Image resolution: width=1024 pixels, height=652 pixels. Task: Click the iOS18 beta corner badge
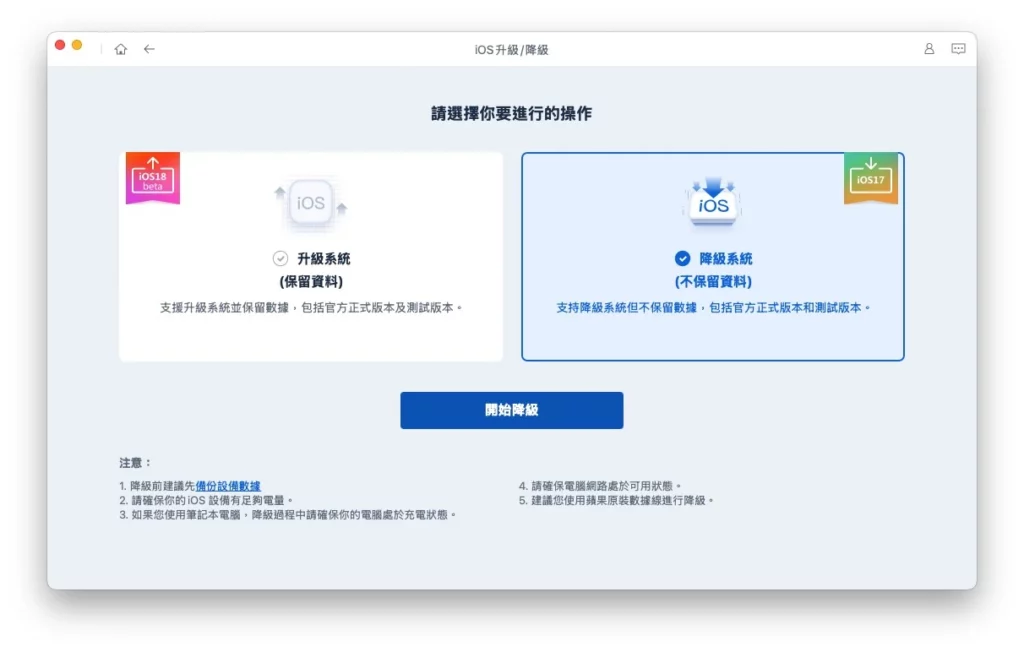[x=152, y=177]
